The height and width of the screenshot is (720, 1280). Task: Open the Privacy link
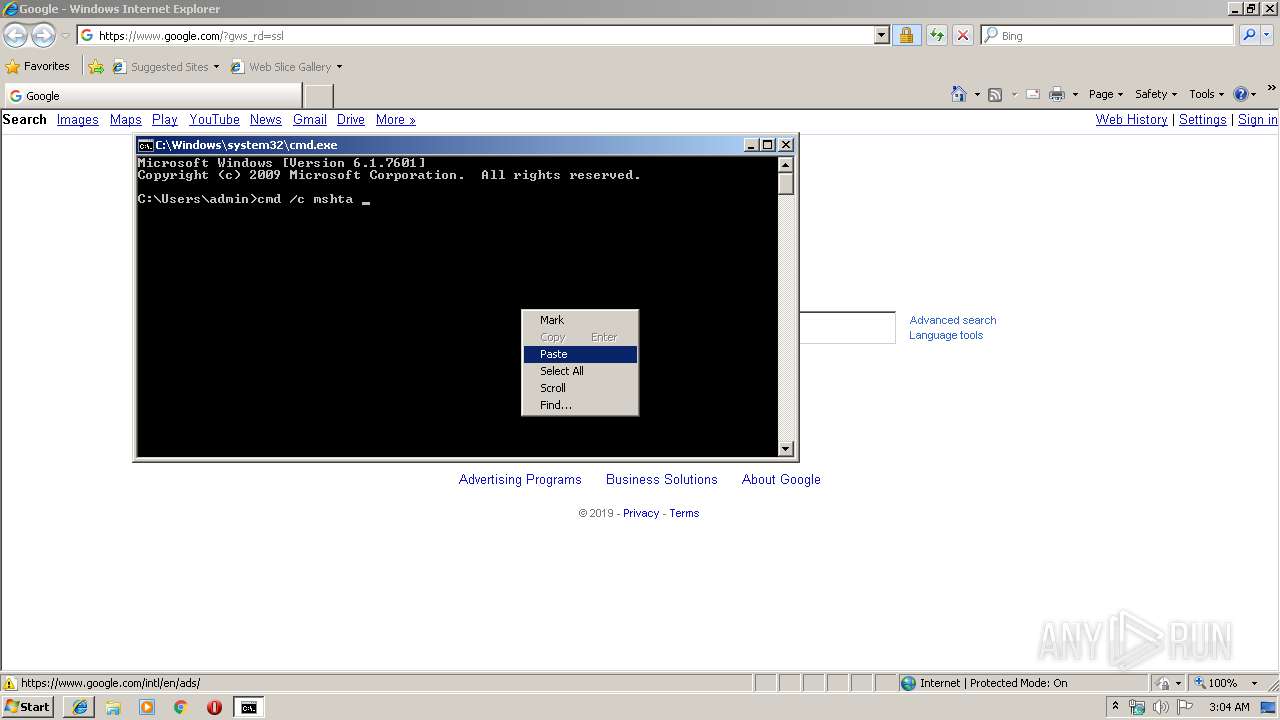641,513
